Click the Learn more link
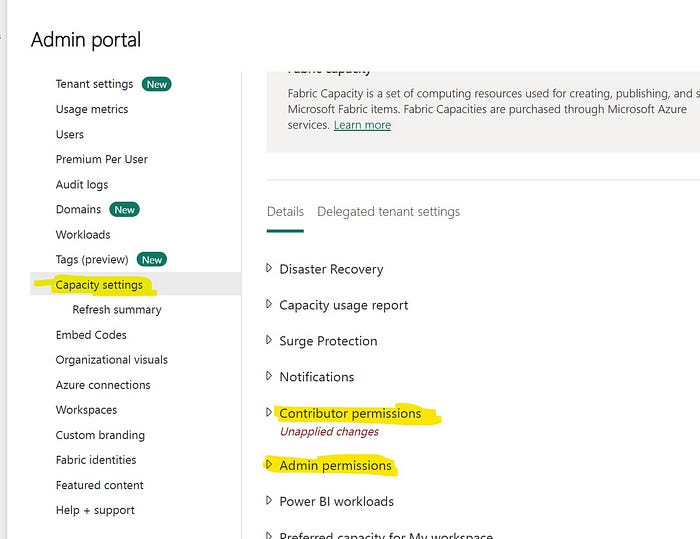The height and width of the screenshot is (539, 700). pyautogui.click(x=362, y=125)
